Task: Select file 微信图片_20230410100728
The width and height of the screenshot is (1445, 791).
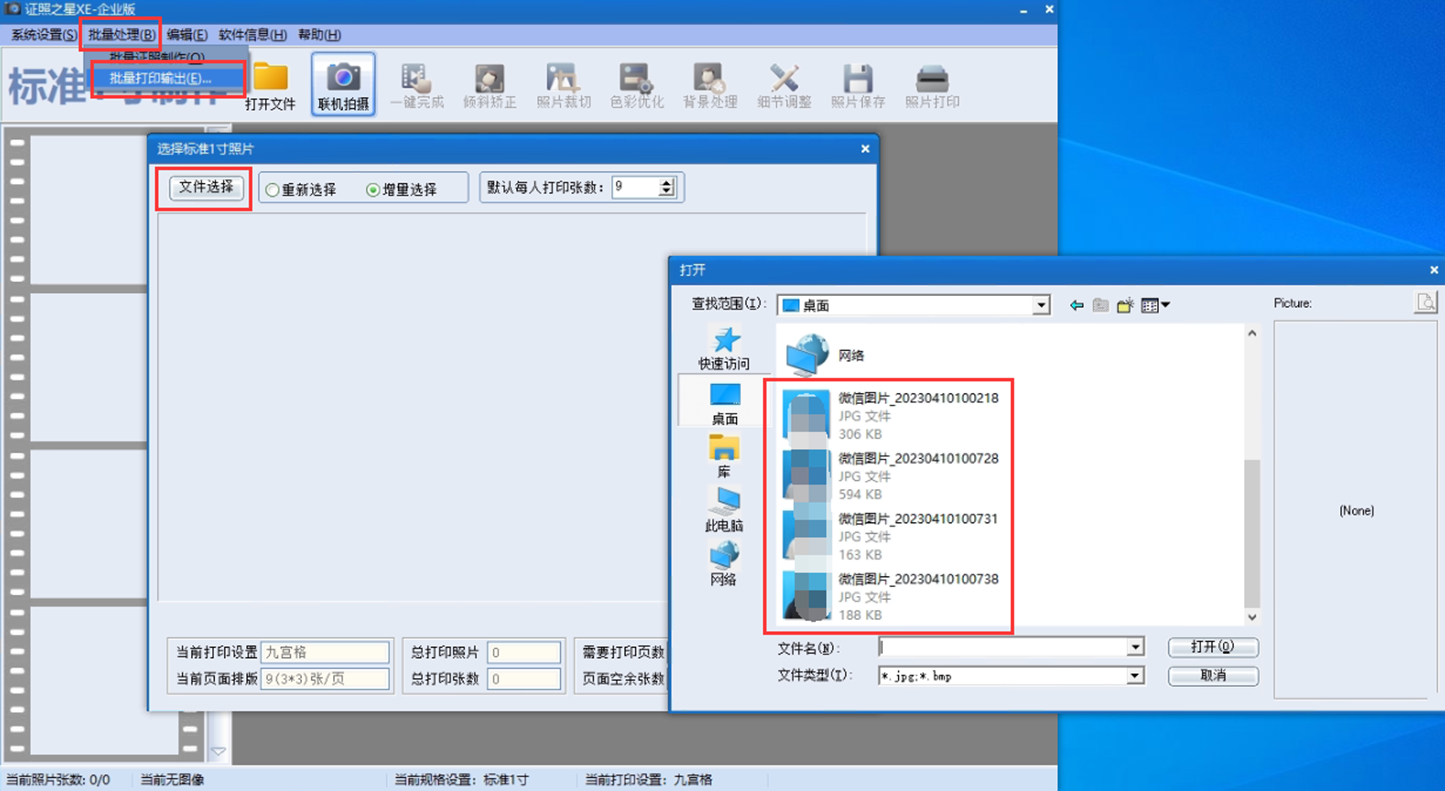Action: point(917,459)
